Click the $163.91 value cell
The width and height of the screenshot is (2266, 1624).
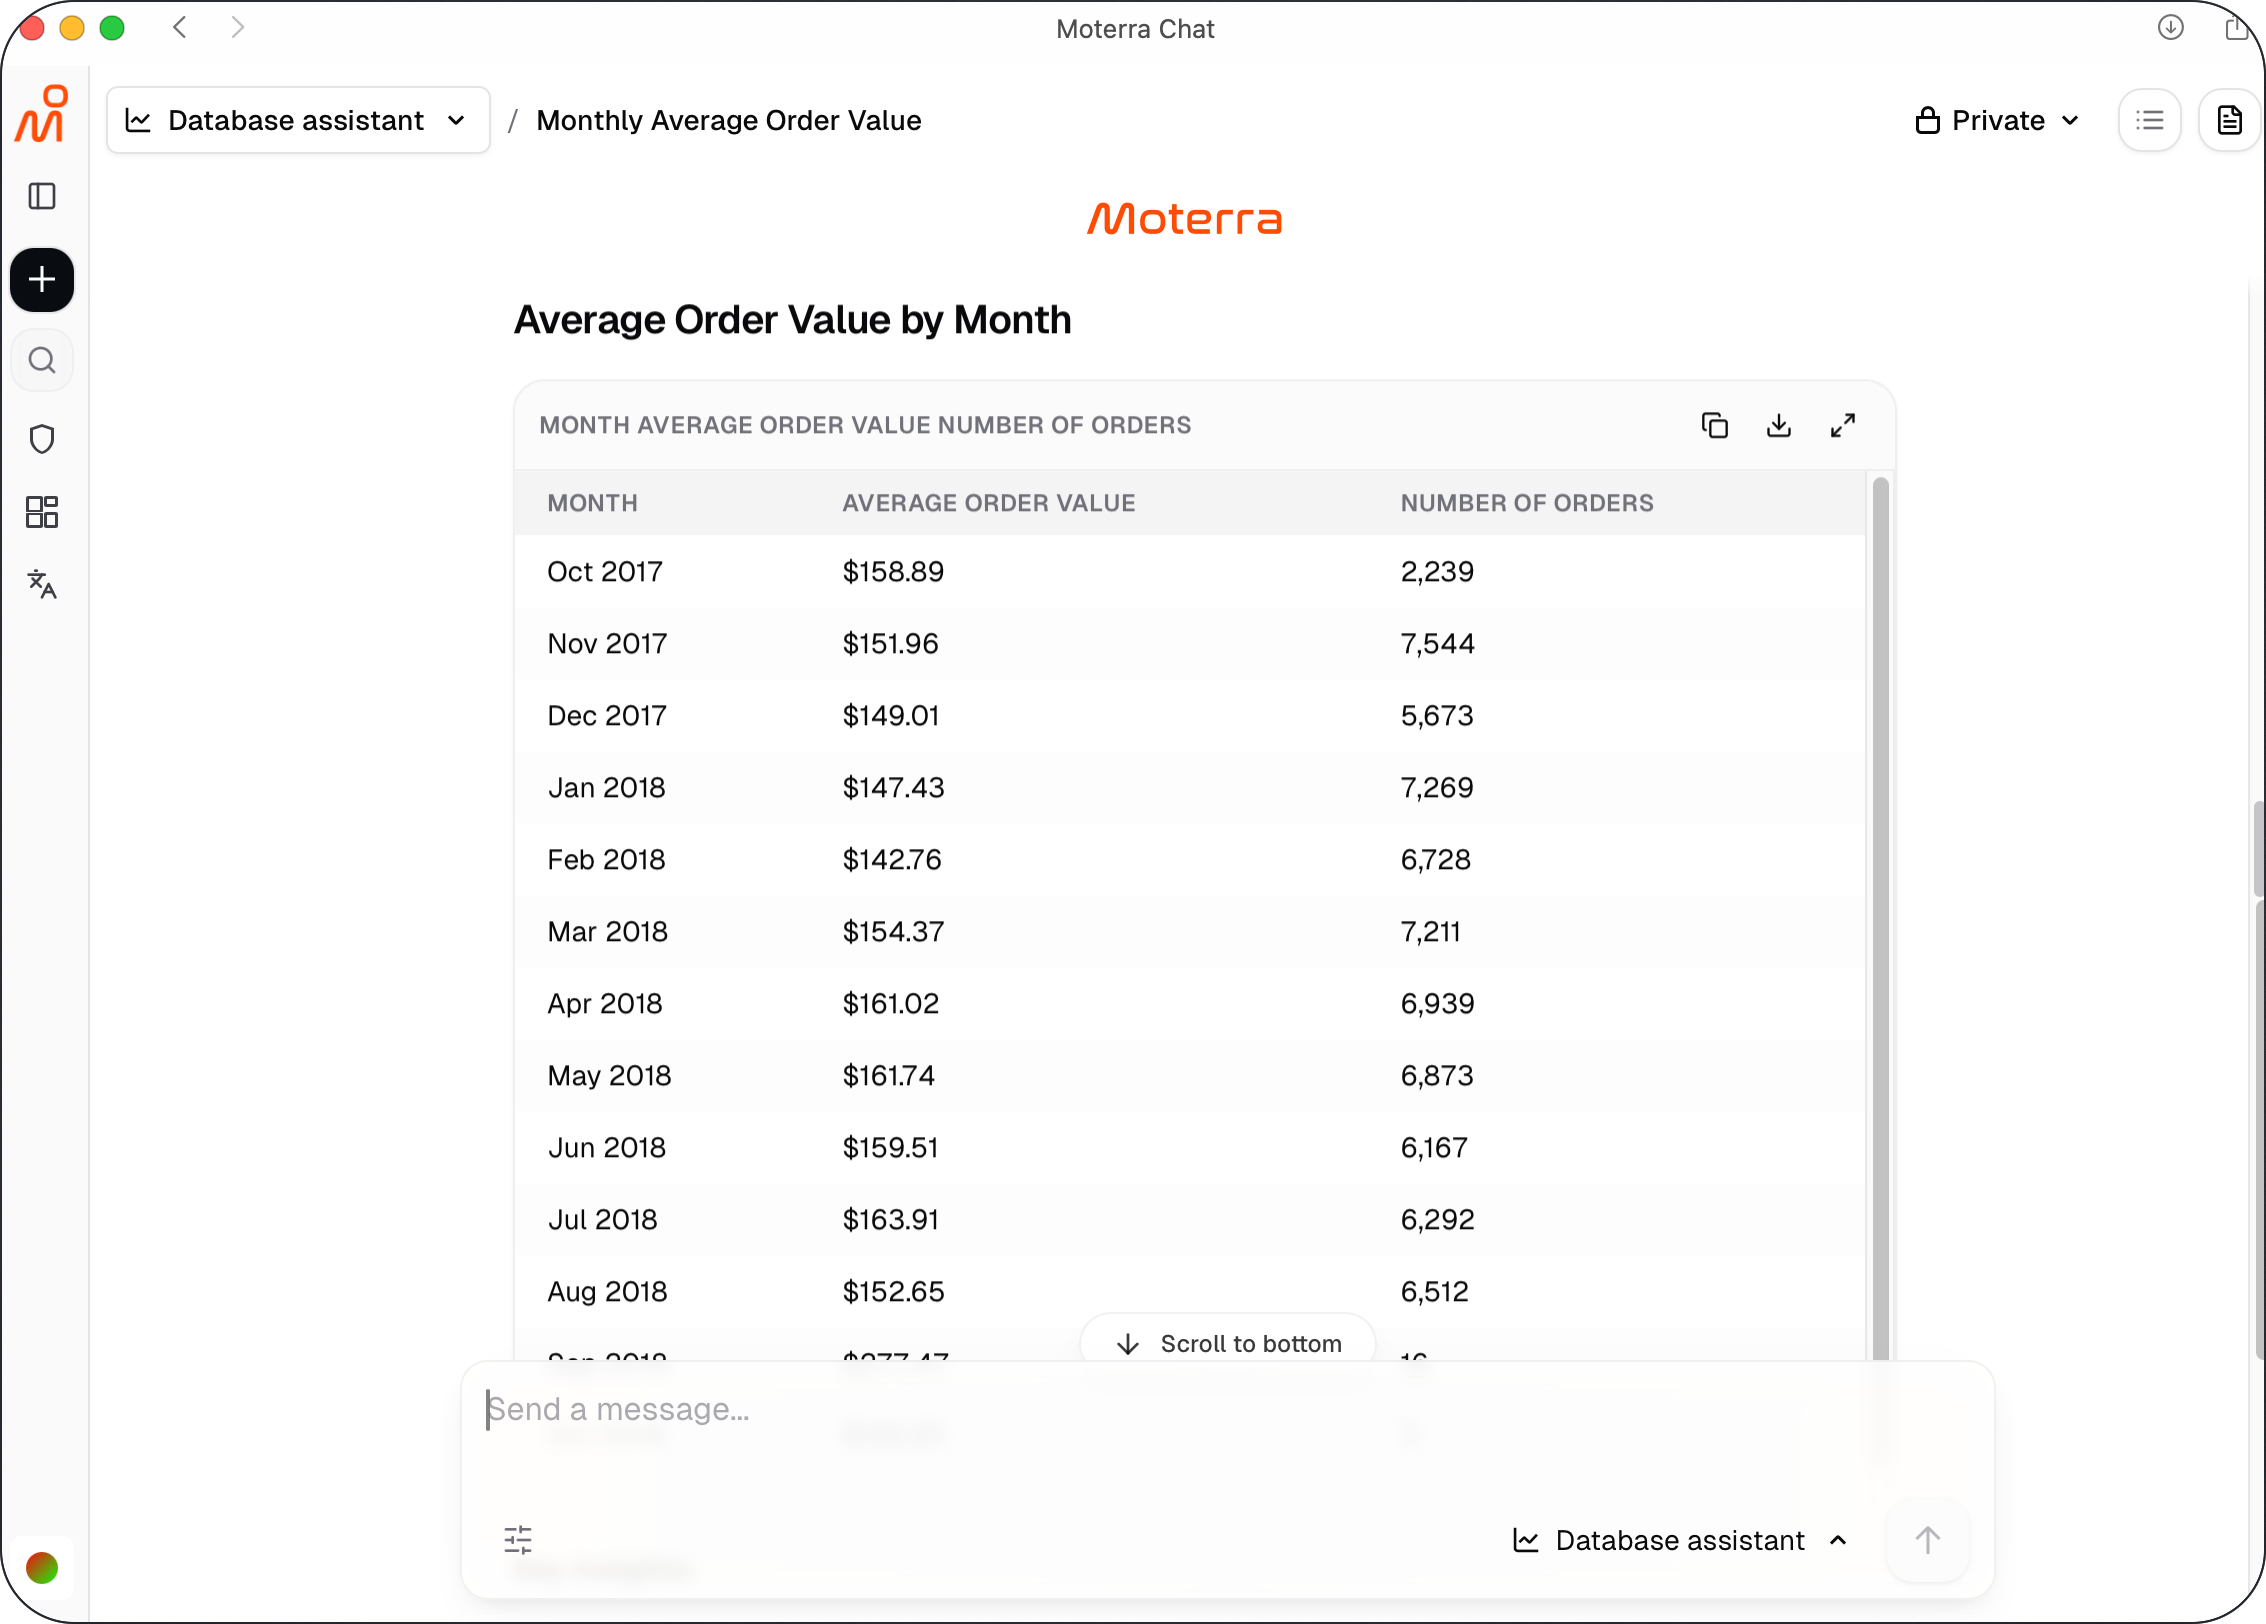pos(890,1219)
